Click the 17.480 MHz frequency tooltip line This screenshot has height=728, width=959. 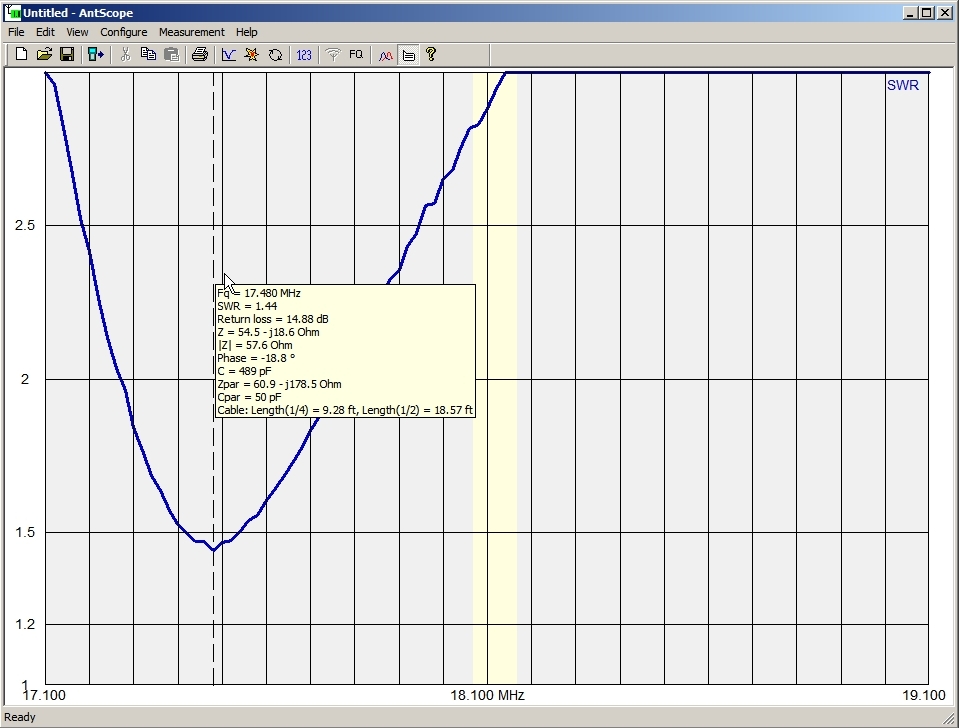(x=259, y=293)
